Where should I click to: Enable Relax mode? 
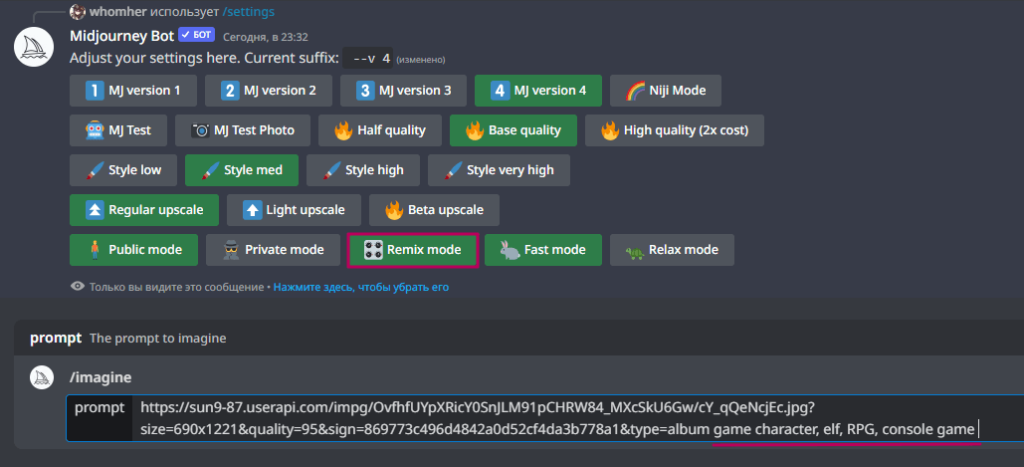[x=672, y=250]
